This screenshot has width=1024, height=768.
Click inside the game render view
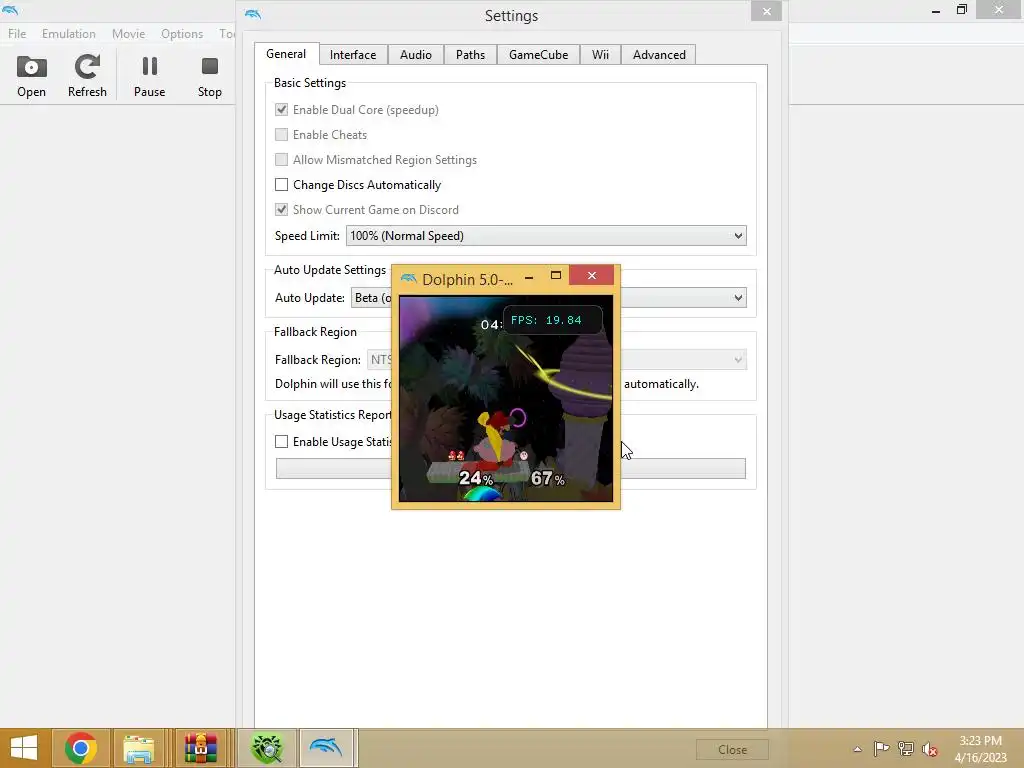506,398
